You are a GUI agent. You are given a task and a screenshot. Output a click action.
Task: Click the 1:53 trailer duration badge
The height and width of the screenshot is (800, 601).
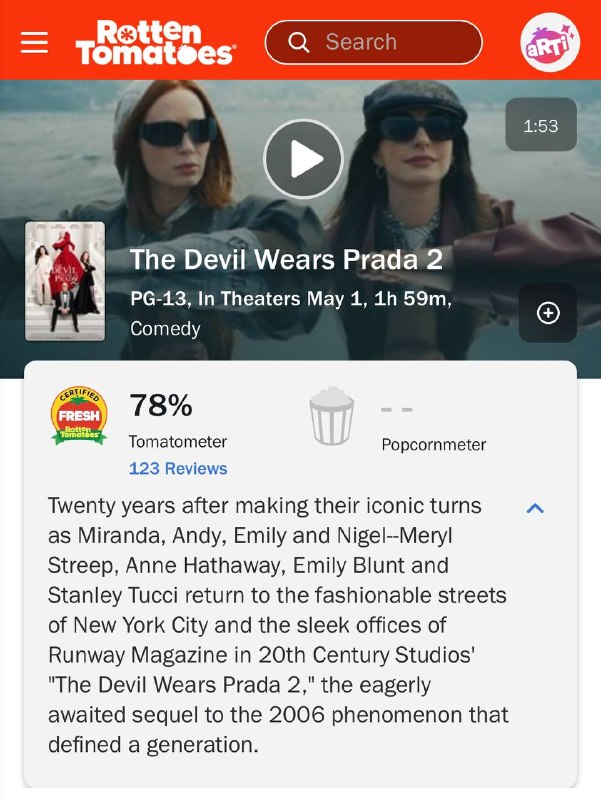pos(541,124)
